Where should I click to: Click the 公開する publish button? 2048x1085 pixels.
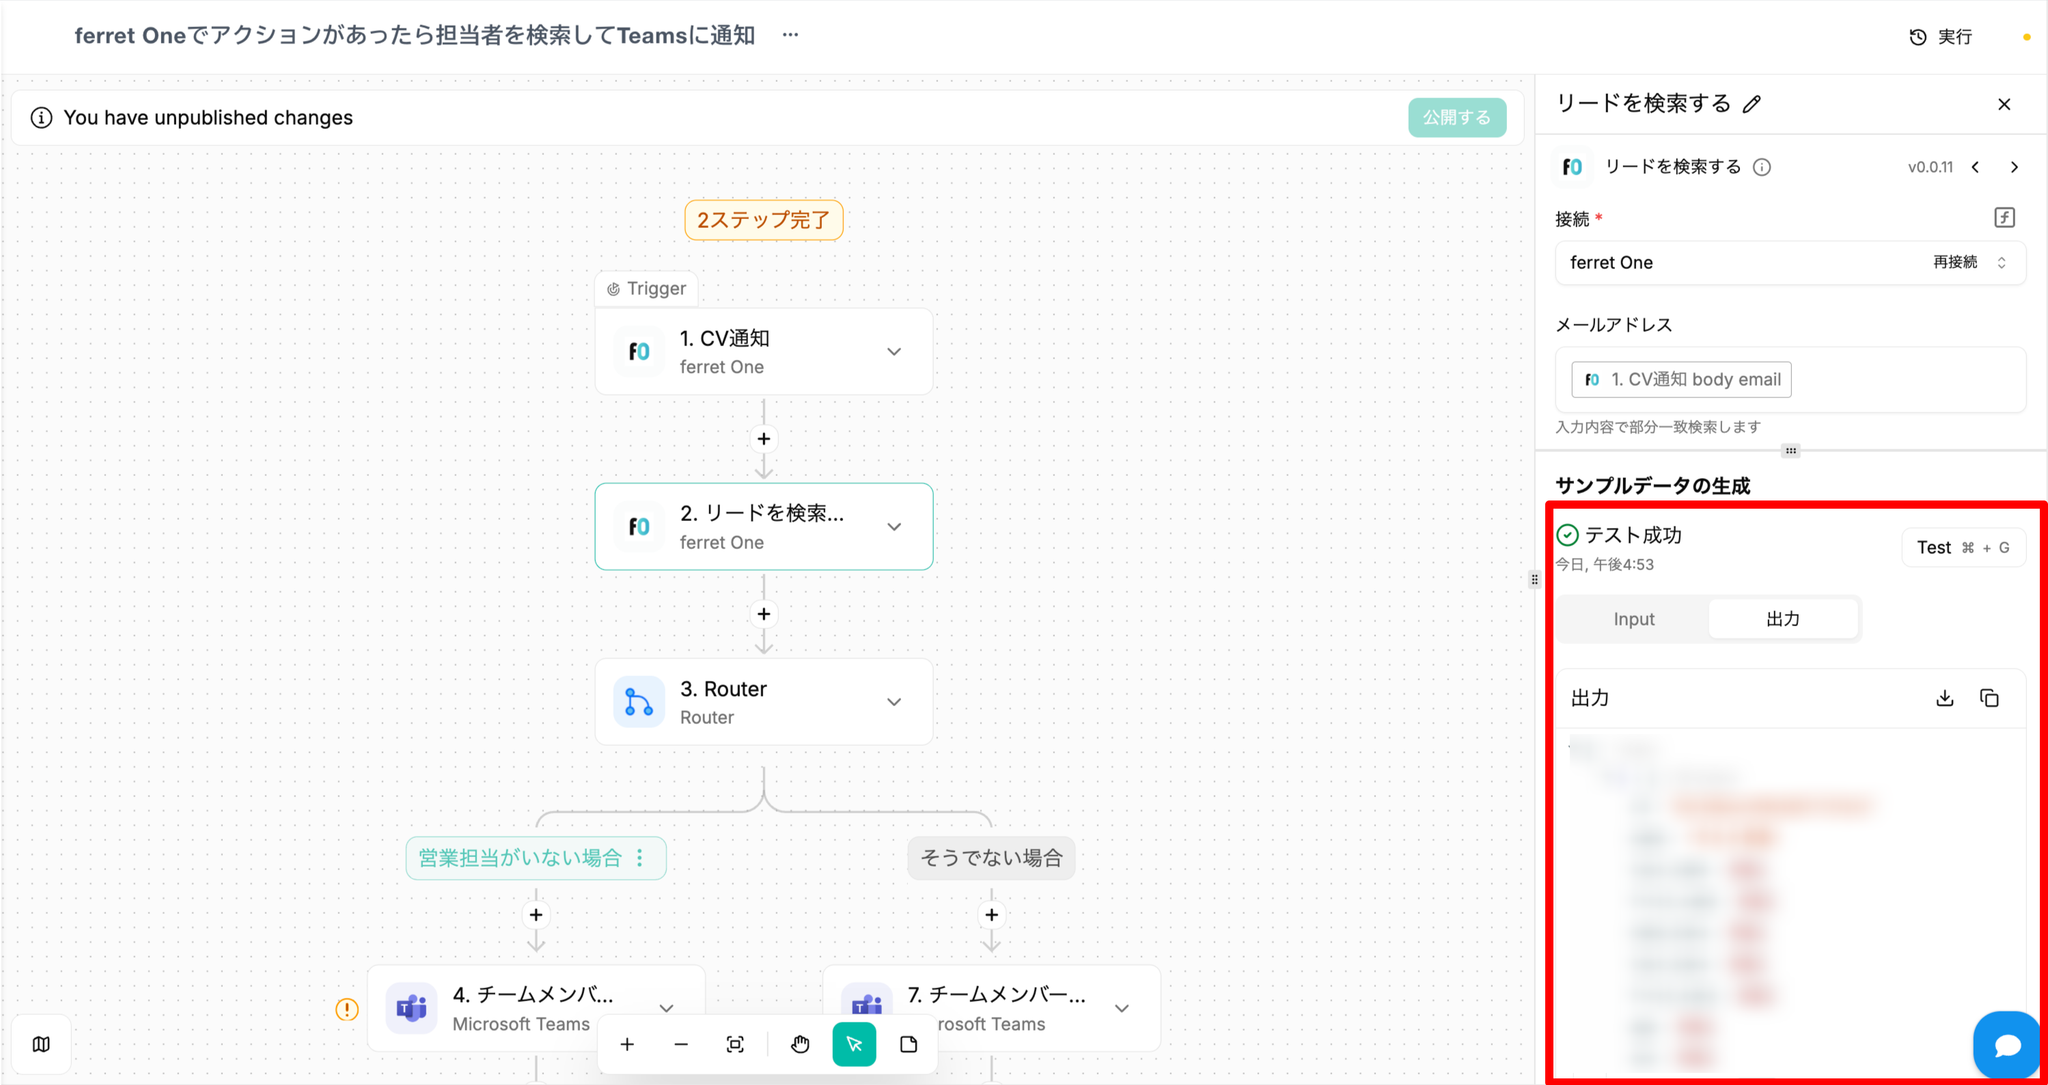pos(1456,117)
